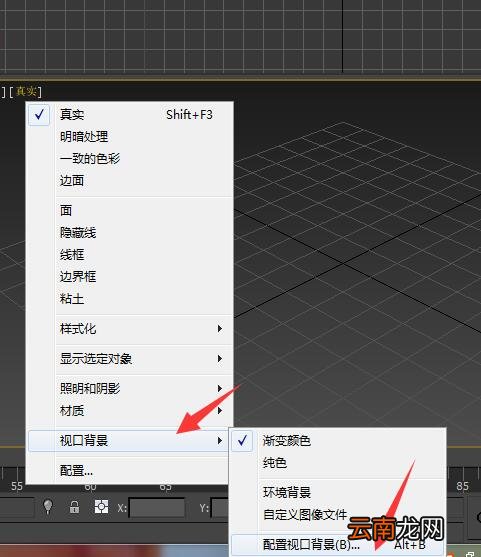
Task: Expand the 材质 submenu
Action: pyautogui.click(x=131, y=411)
